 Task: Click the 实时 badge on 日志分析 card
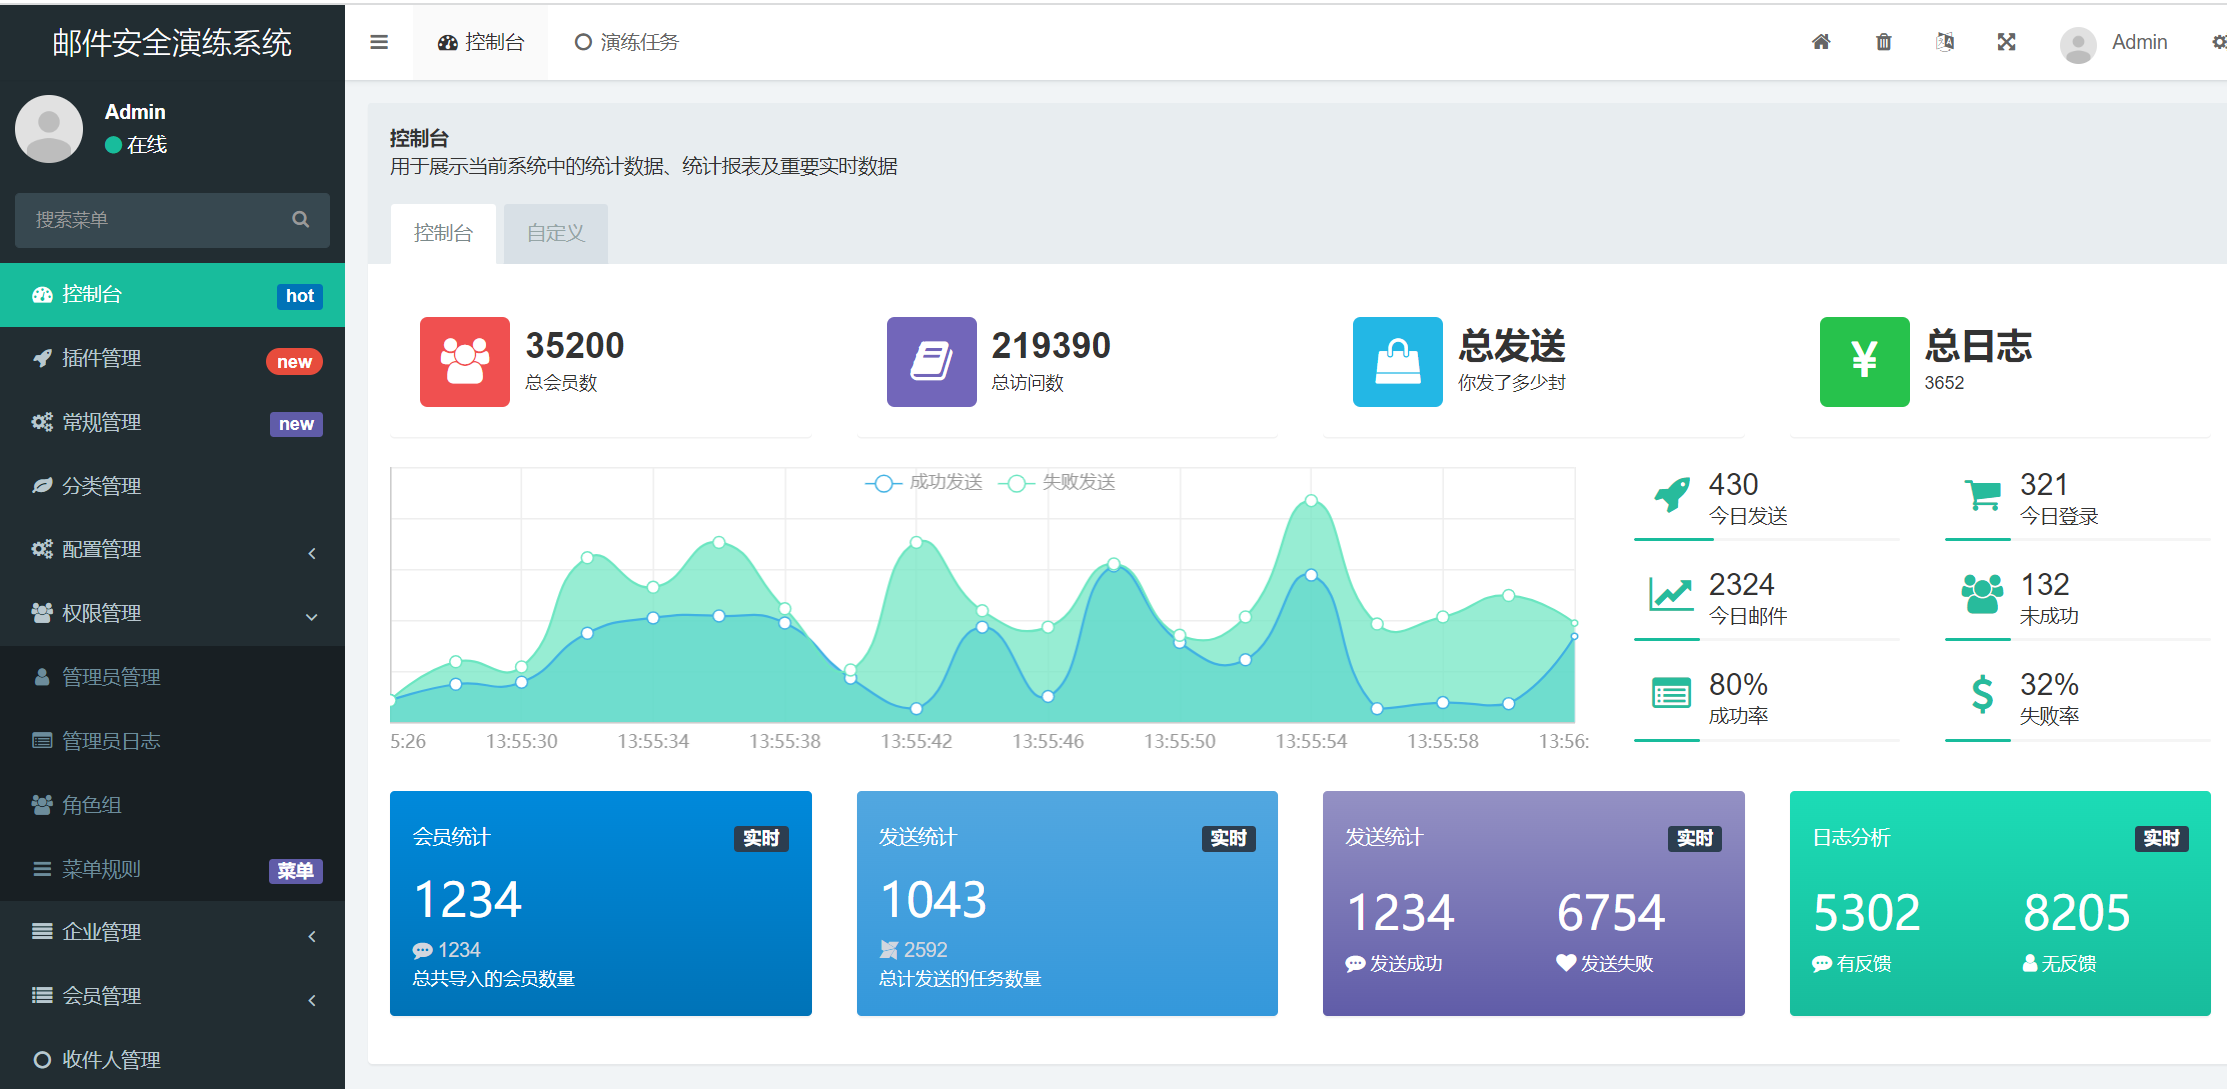(2161, 838)
